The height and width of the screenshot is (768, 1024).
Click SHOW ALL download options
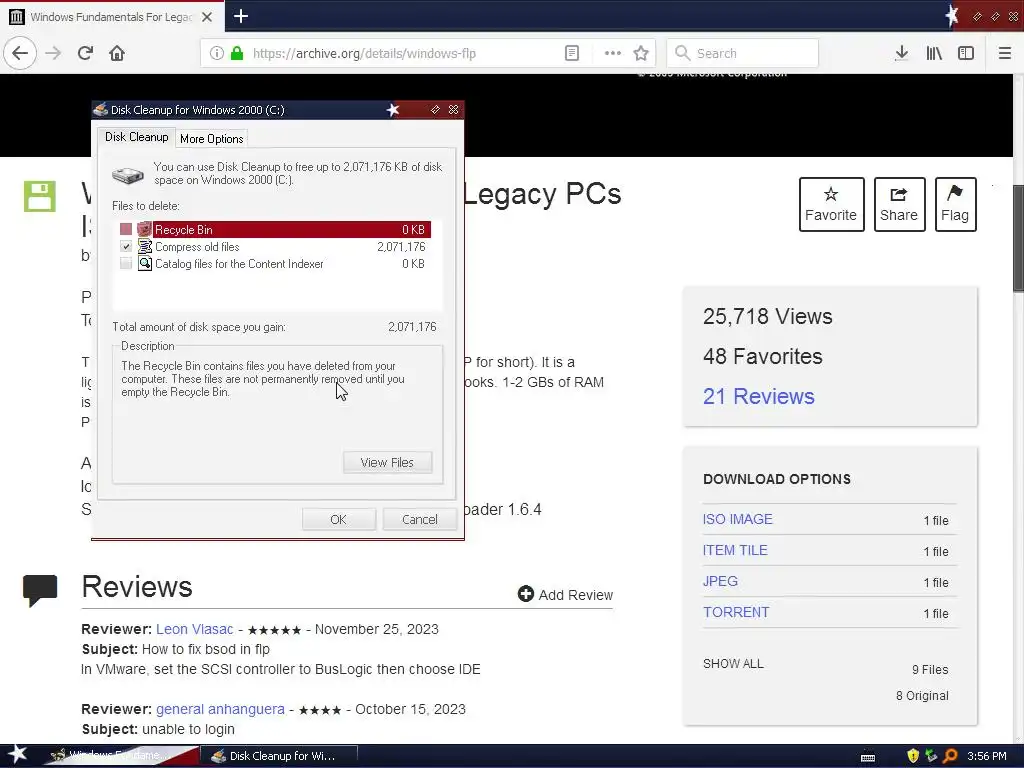[733, 664]
